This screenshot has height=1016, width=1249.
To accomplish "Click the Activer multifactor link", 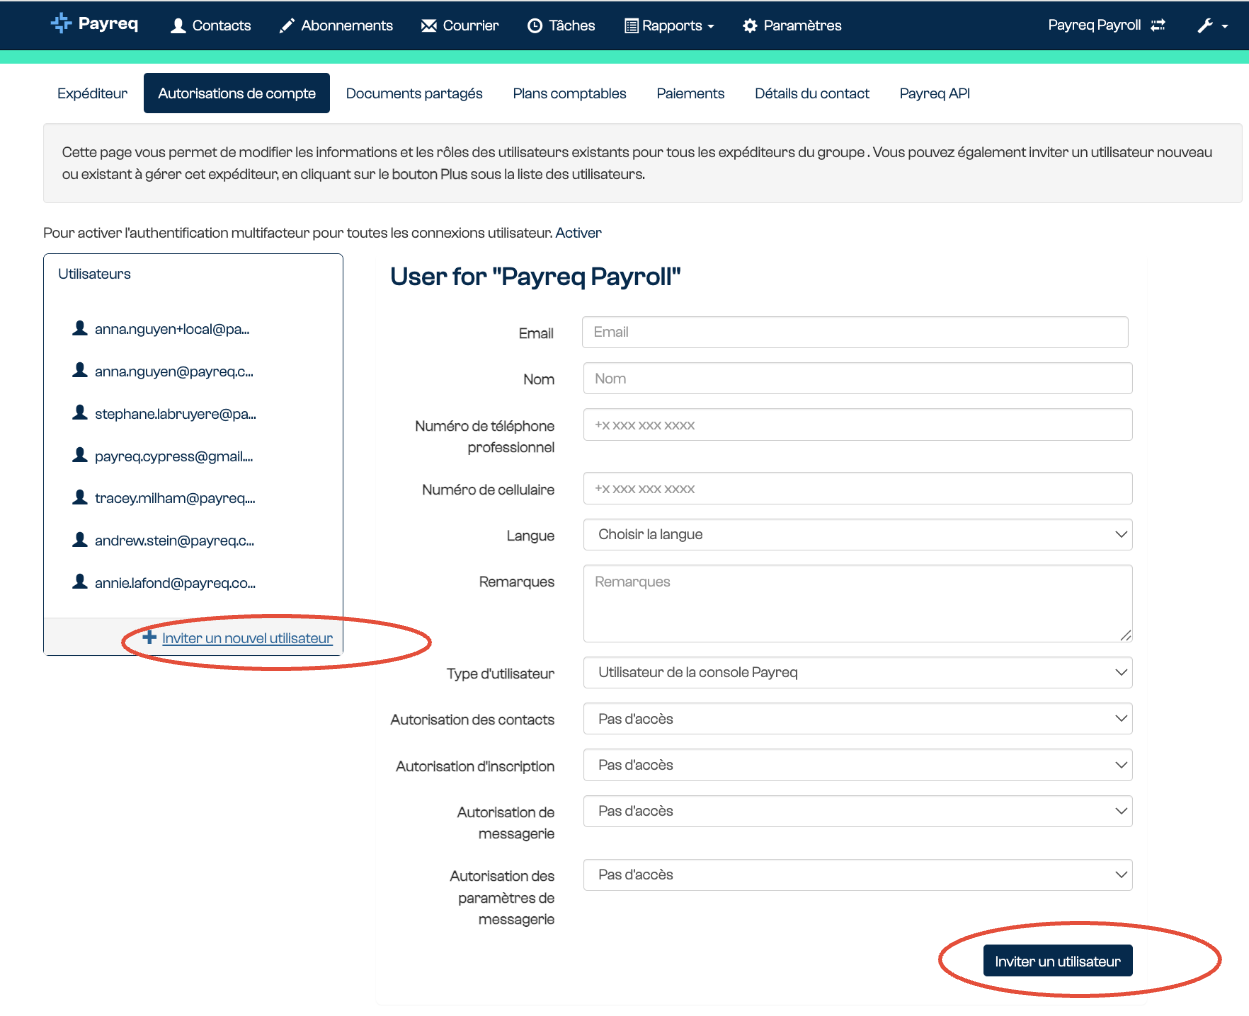I will click(578, 233).
